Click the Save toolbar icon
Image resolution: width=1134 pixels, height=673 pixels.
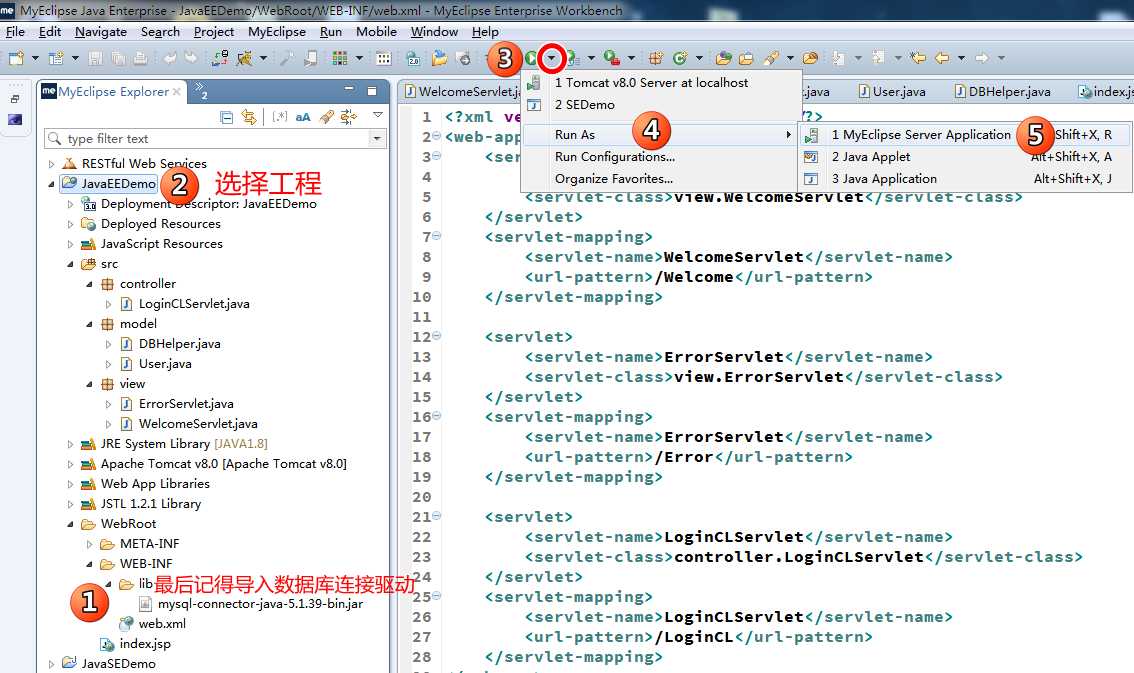[x=95, y=58]
